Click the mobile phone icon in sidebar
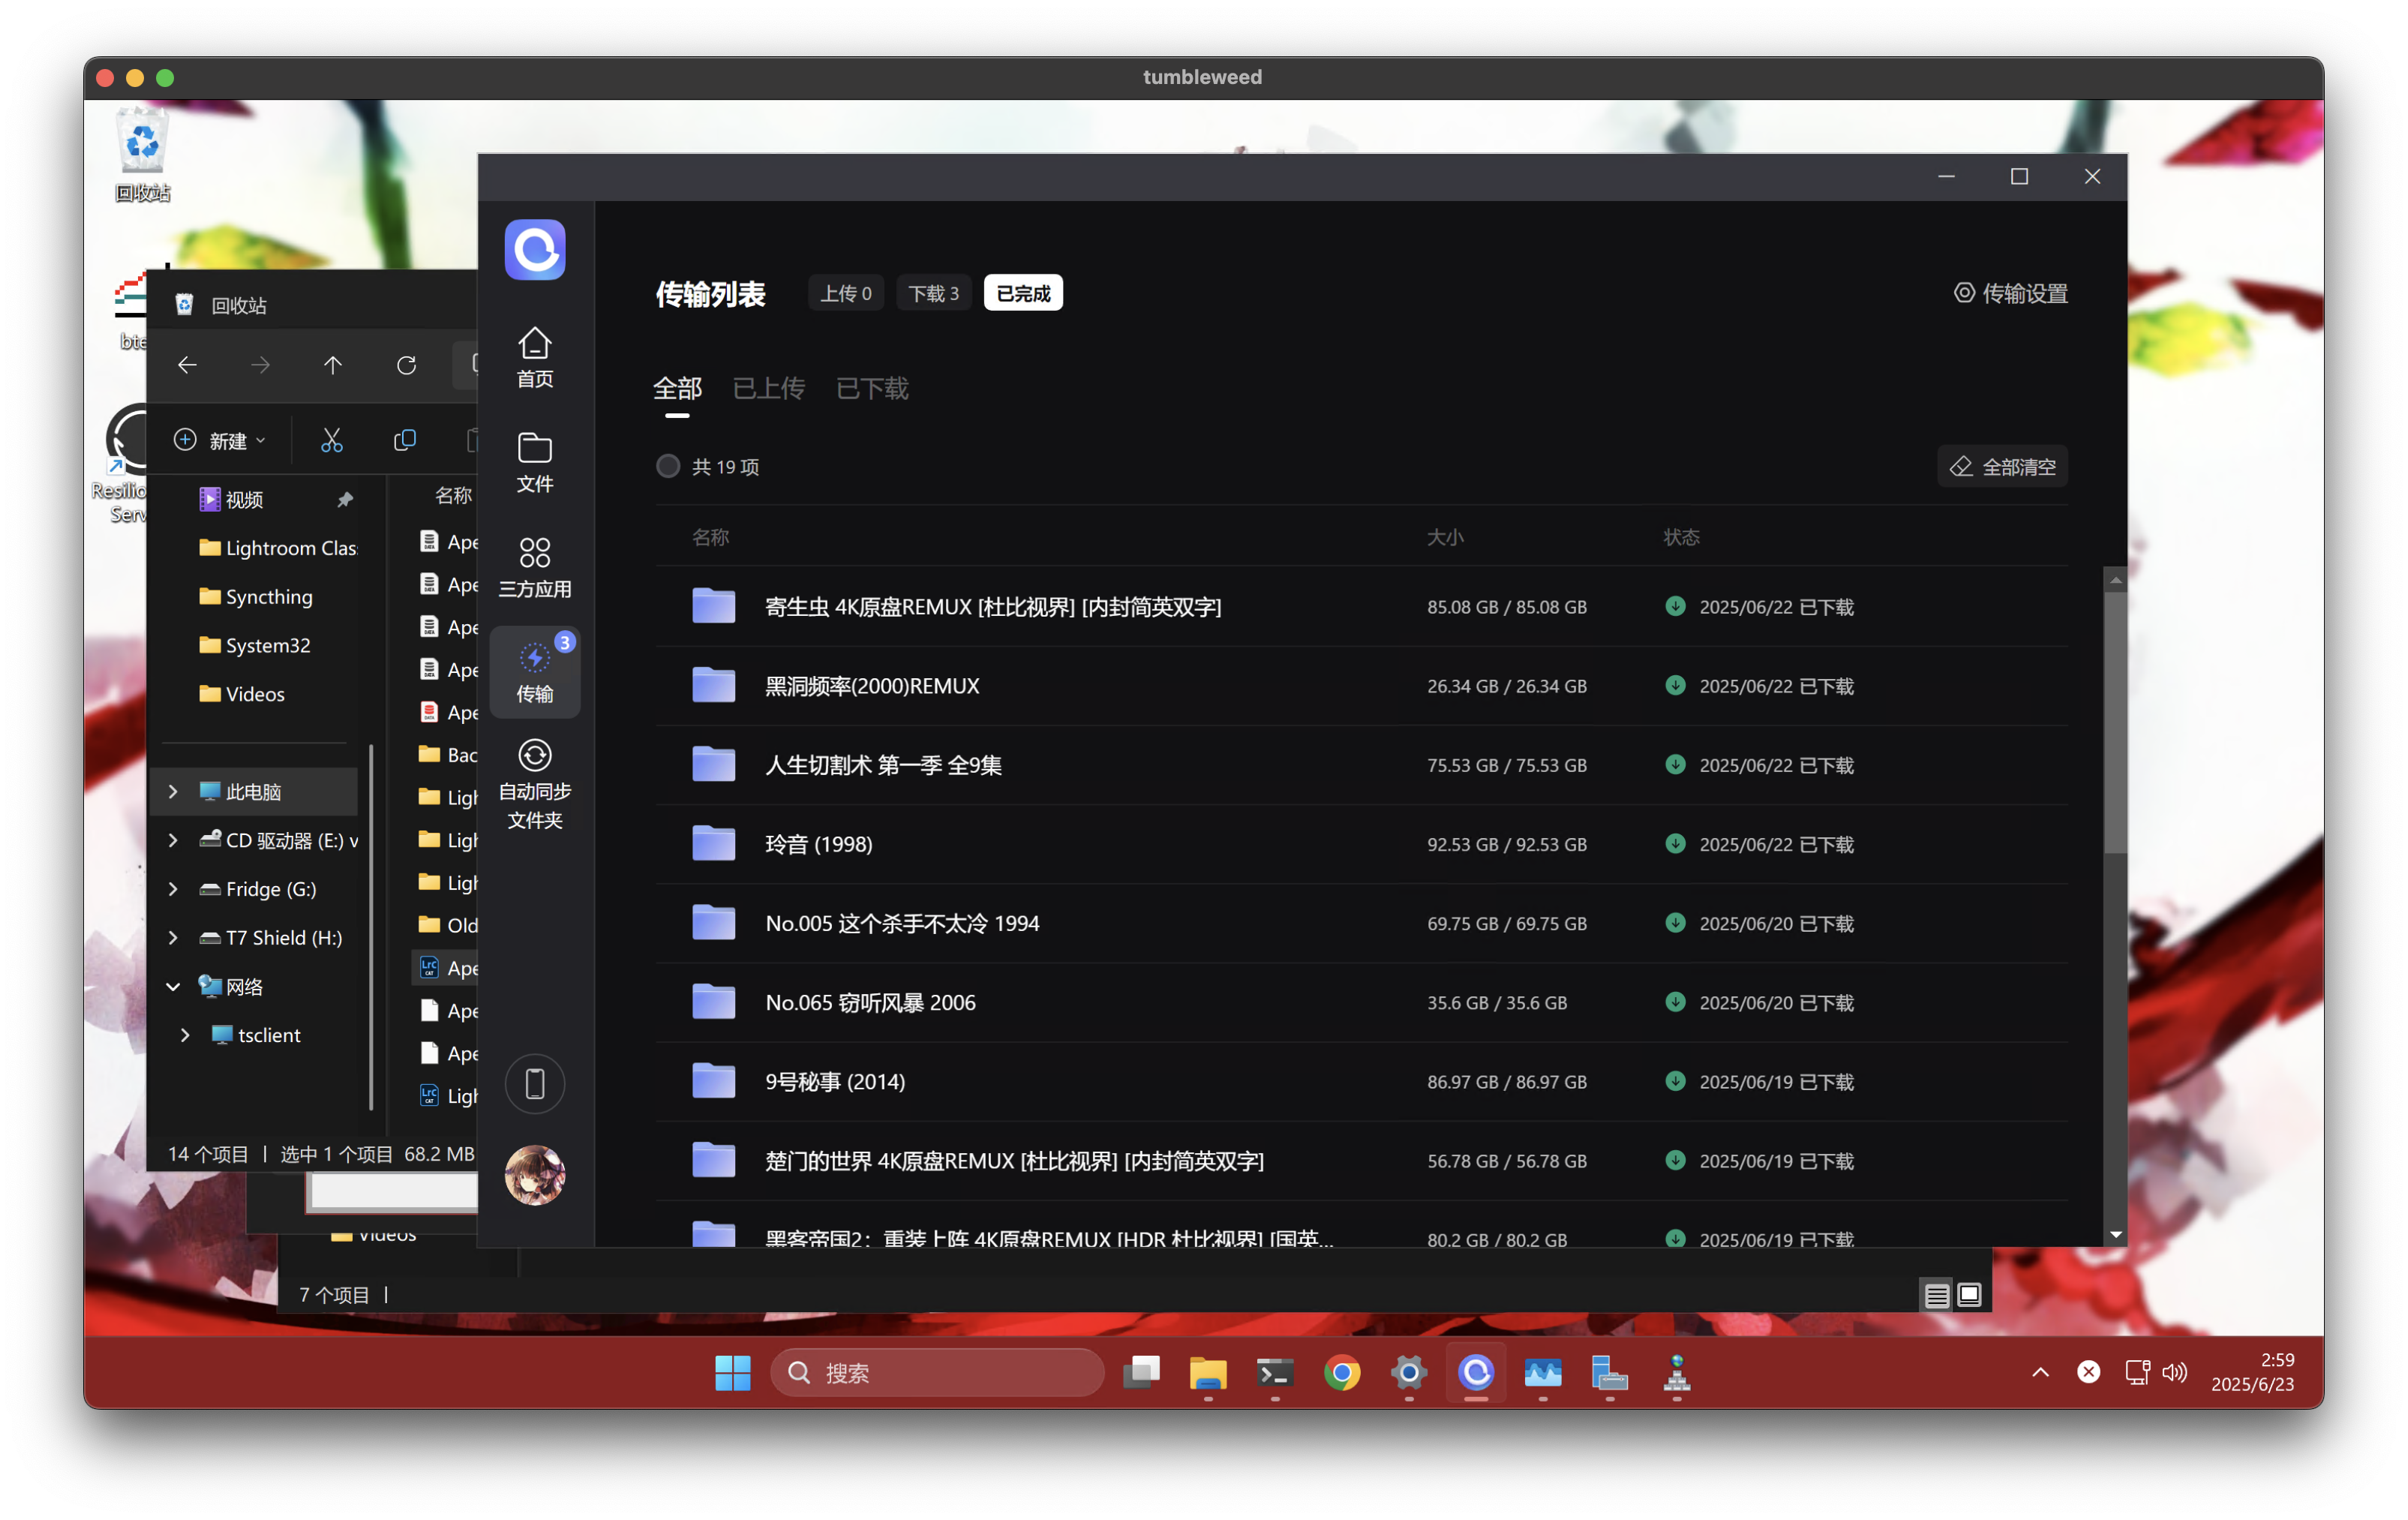The height and width of the screenshot is (1520, 2408). coord(535,1084)
